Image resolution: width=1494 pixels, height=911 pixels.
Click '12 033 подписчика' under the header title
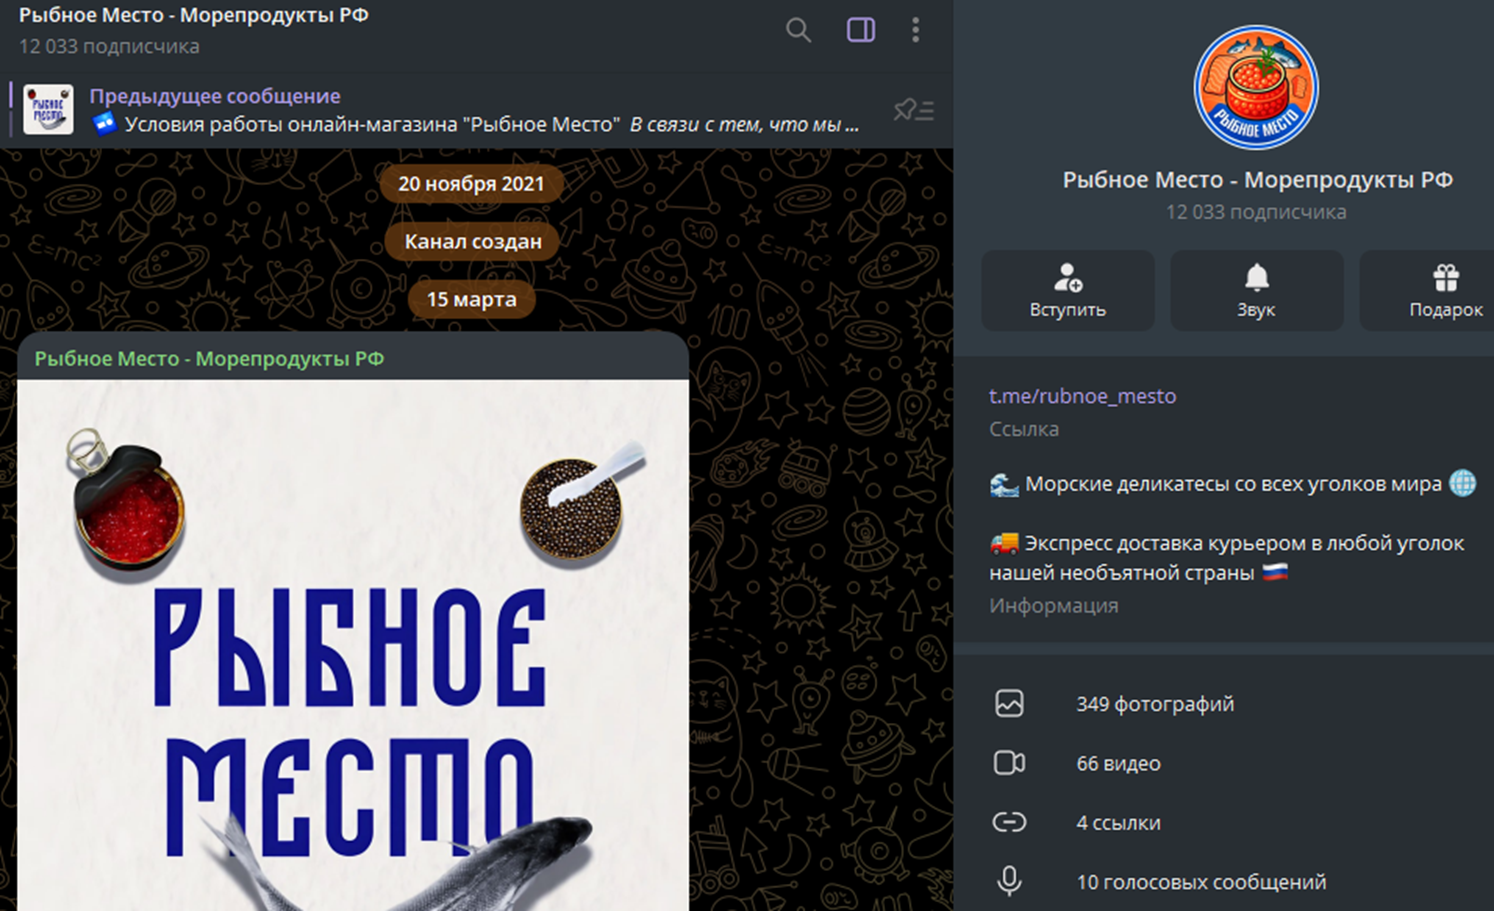[x=109, y=46]
